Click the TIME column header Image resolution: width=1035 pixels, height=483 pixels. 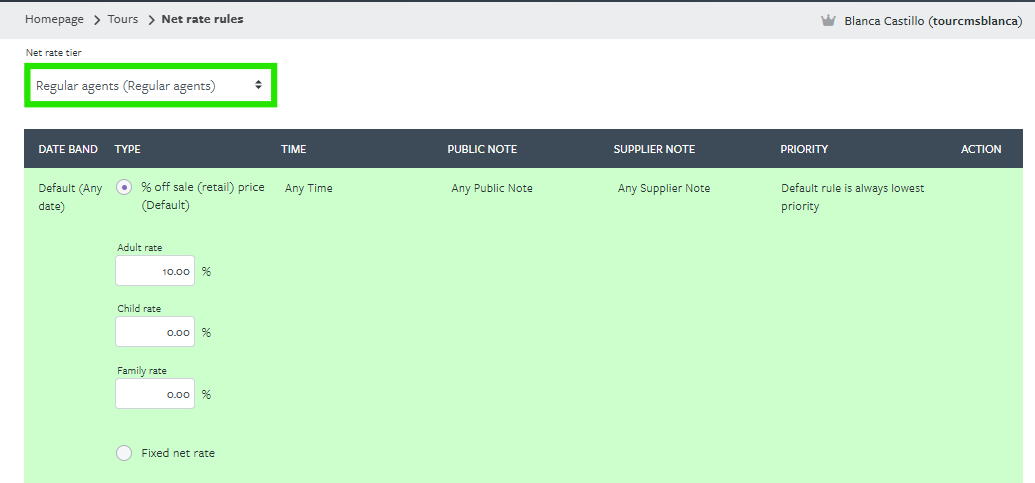pyautogui.click(x=294, y=149)
